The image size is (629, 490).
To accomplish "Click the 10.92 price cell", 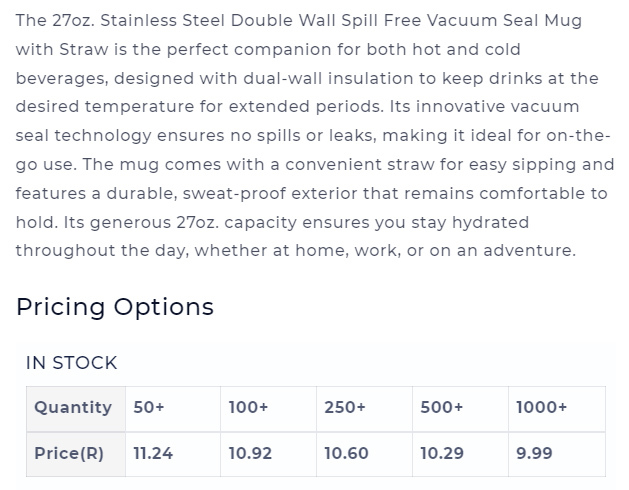I will (268, 454).
